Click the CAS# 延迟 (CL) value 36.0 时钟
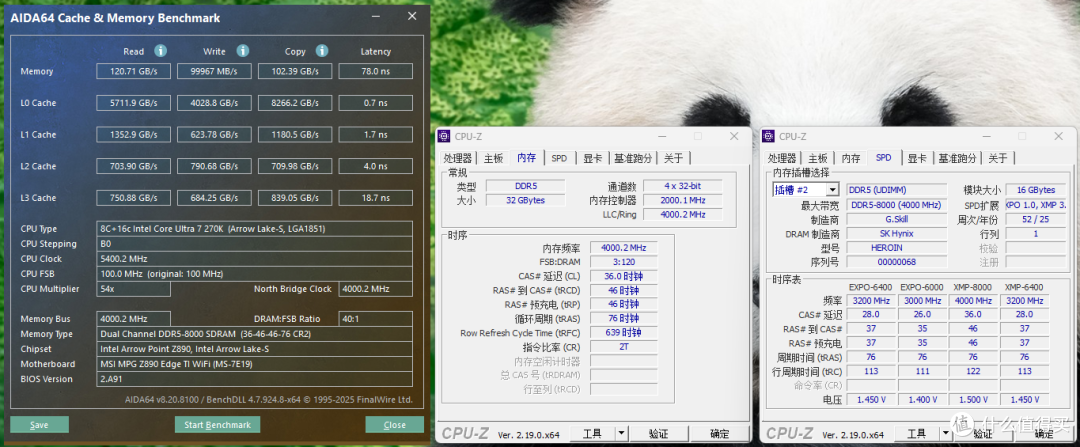This screenshot has height=447, width=1080. pyautogui.click(x=624, y=276)
